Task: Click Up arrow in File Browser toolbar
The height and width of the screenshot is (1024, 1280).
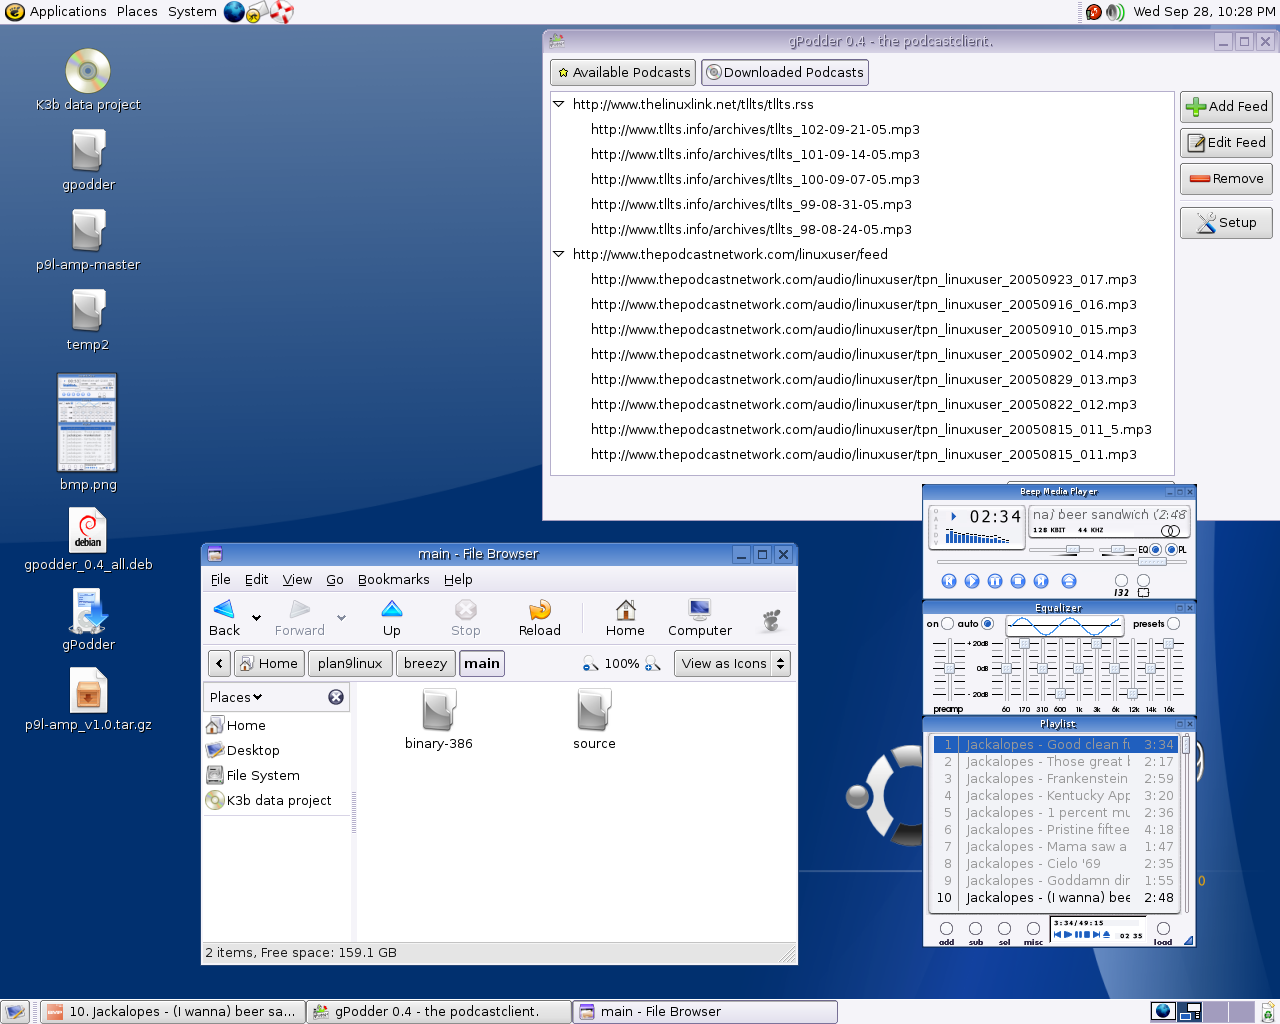Action: tap(392, 609)
